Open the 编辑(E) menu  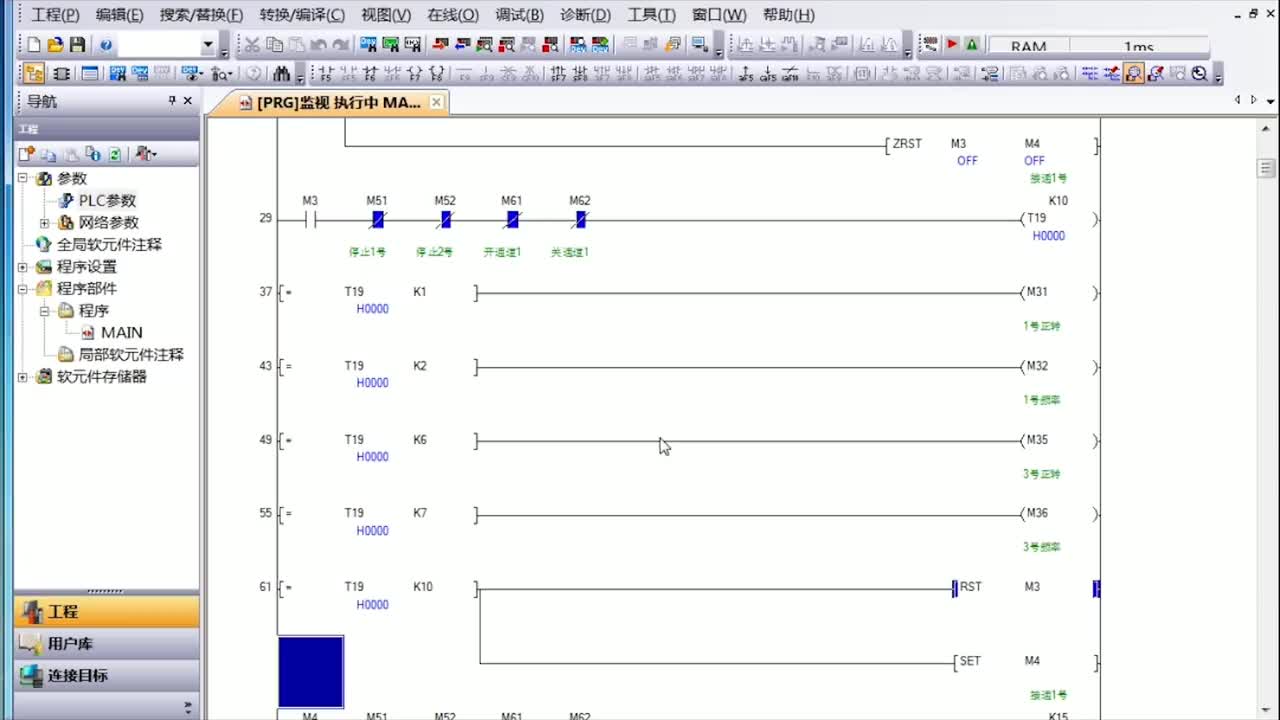pyautogui.click(x=119, y=15)
